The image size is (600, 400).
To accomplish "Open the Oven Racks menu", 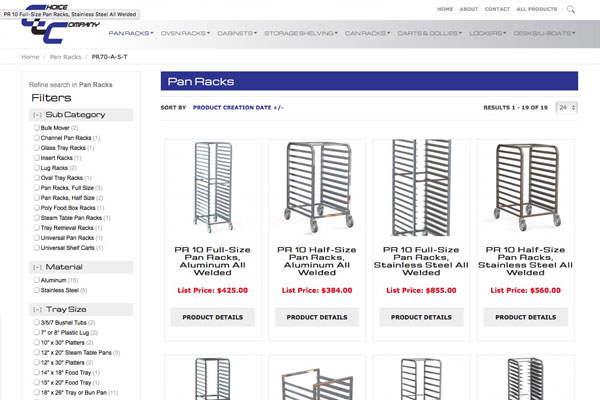I will [x=185, y=33].
